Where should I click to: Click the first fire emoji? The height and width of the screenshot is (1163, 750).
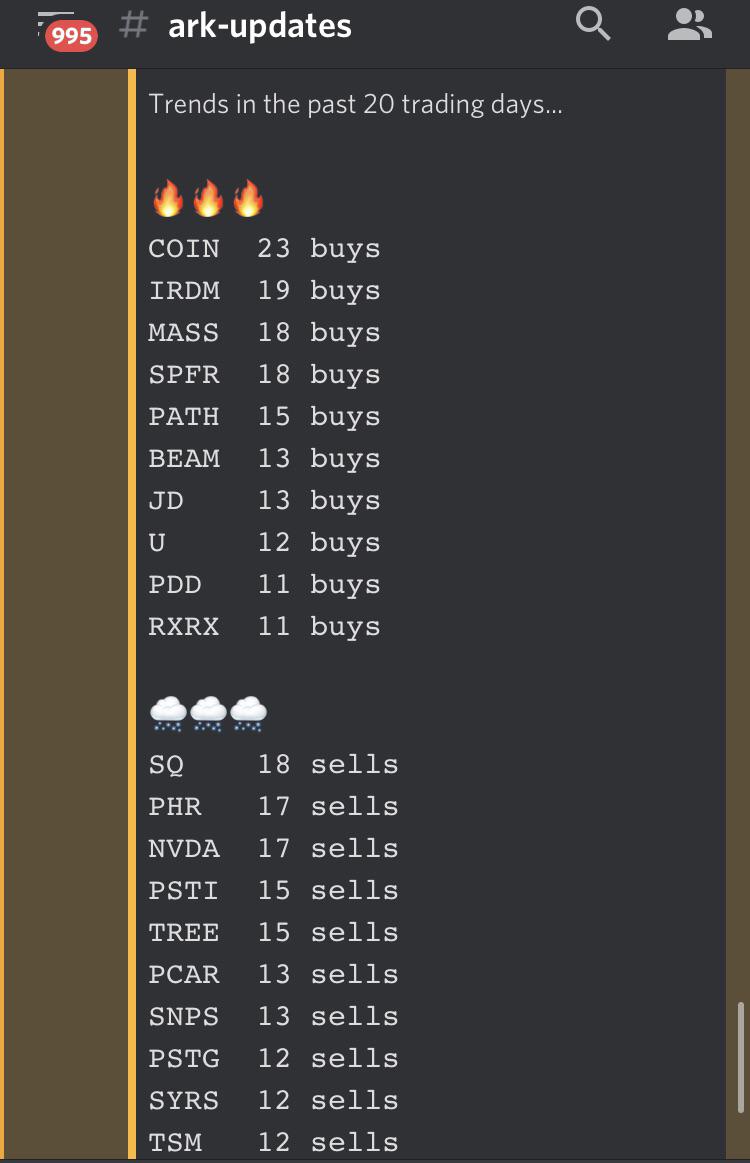click(x=167, y=199)
